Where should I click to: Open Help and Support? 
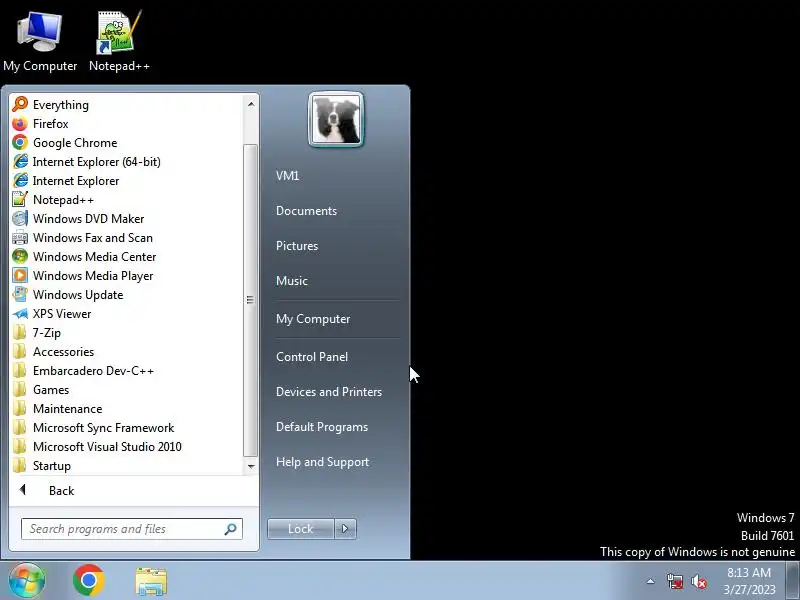(x=322, y=462)
